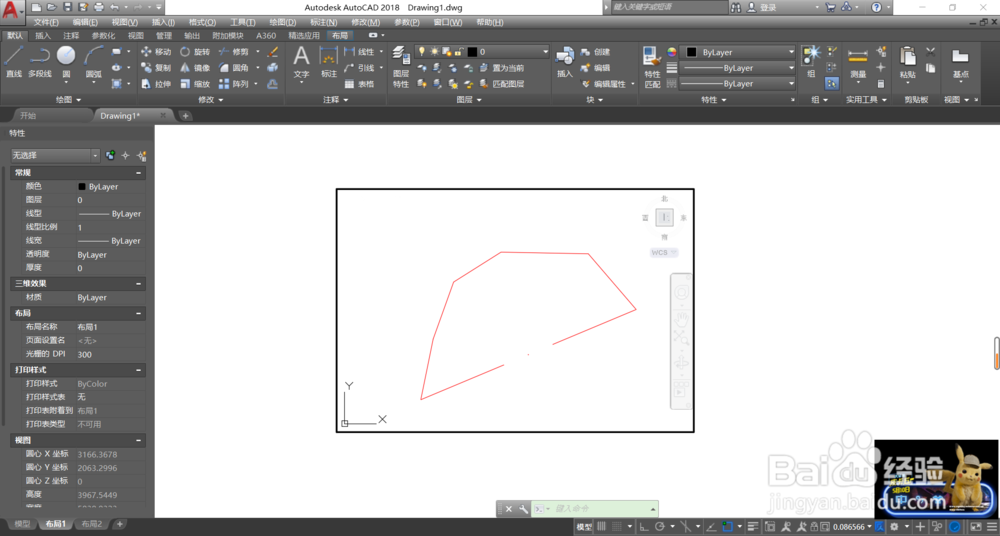Select the 圆弧 arc tool
The height and width of the screenshot is (536, 1000).
(x=94, y=62)
